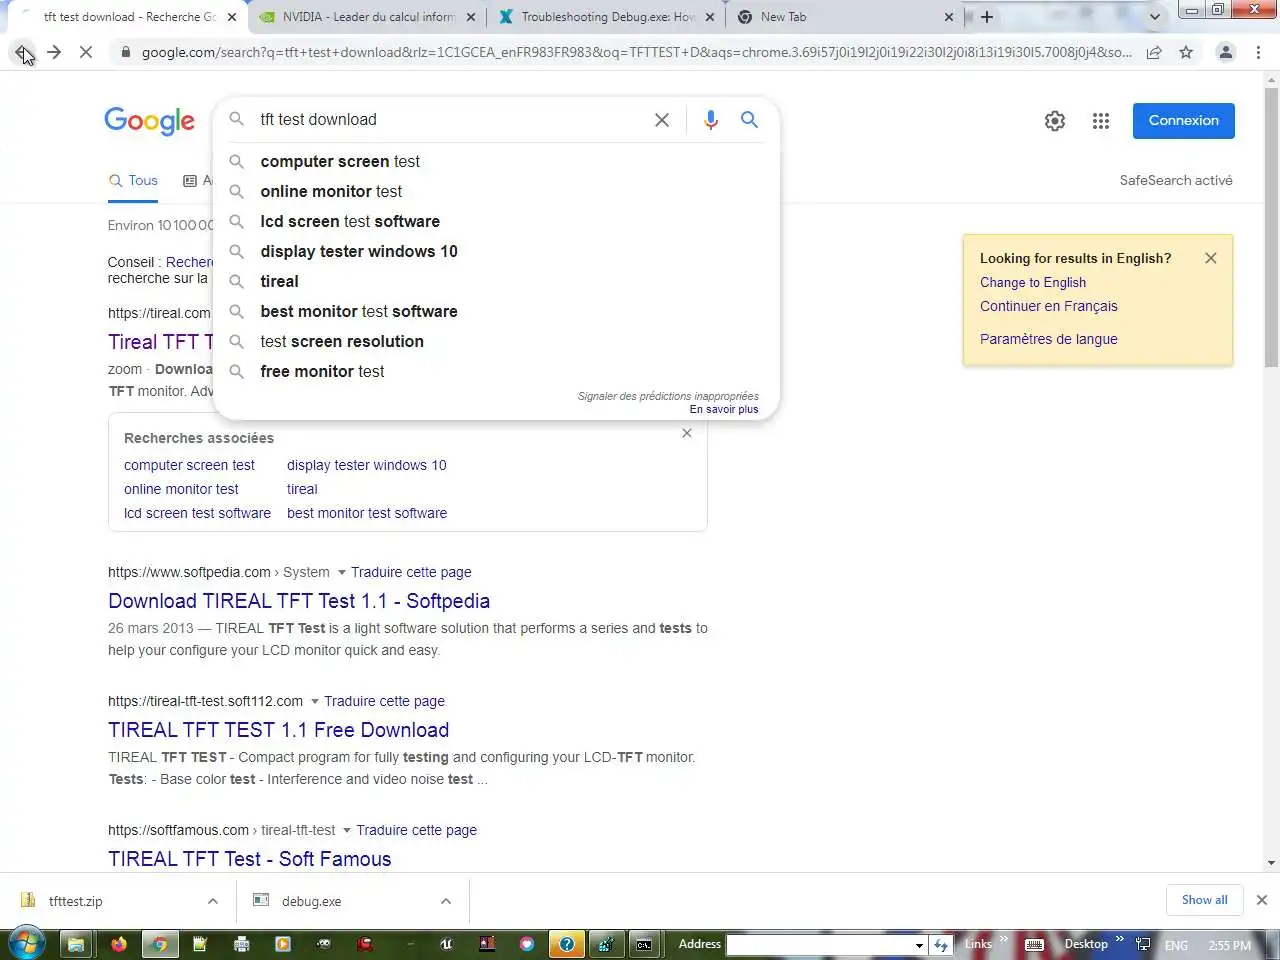Click the tfttest.zip file icon

pos(28,900)
